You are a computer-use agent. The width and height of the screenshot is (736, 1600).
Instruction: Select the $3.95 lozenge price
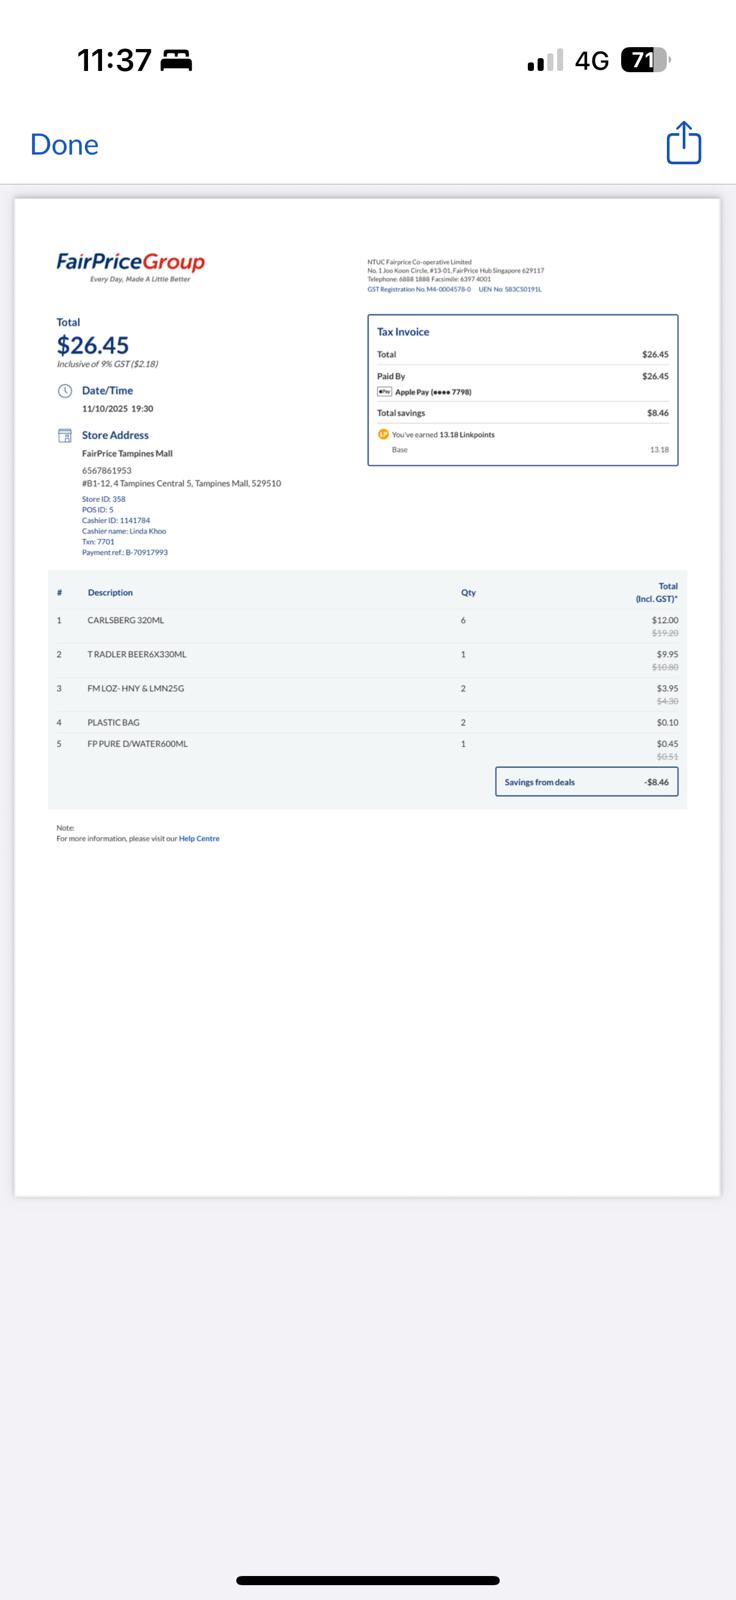(667, 689)
